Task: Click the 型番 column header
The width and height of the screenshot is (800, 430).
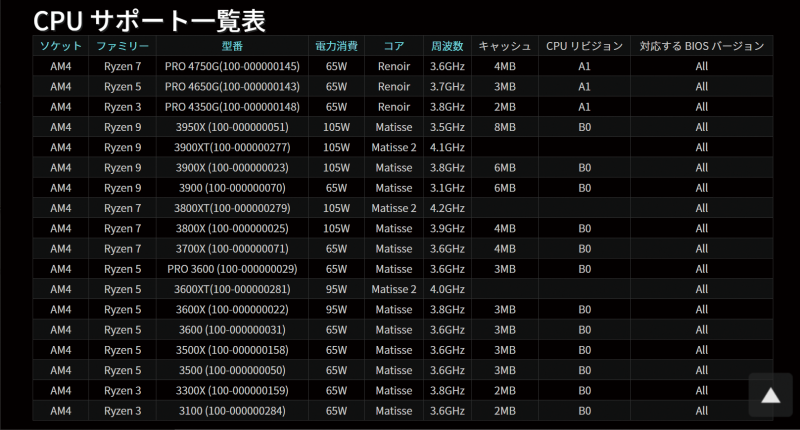Action: [232, 46]
